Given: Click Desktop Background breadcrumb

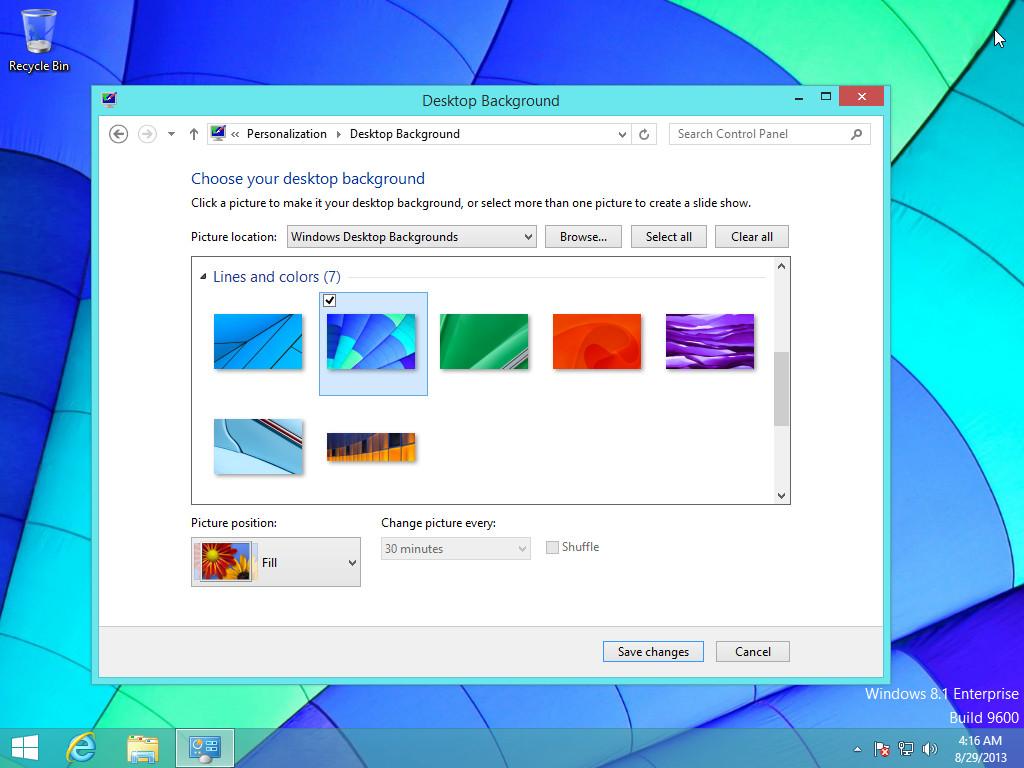Looking at the screenshot, I should [405, 134].
